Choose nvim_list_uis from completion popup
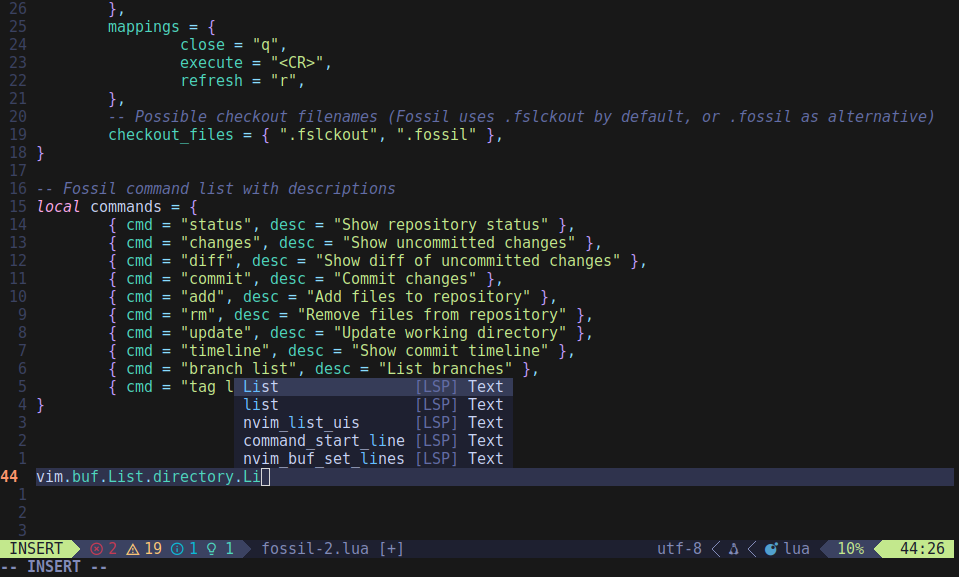 [x=301, y=423]
